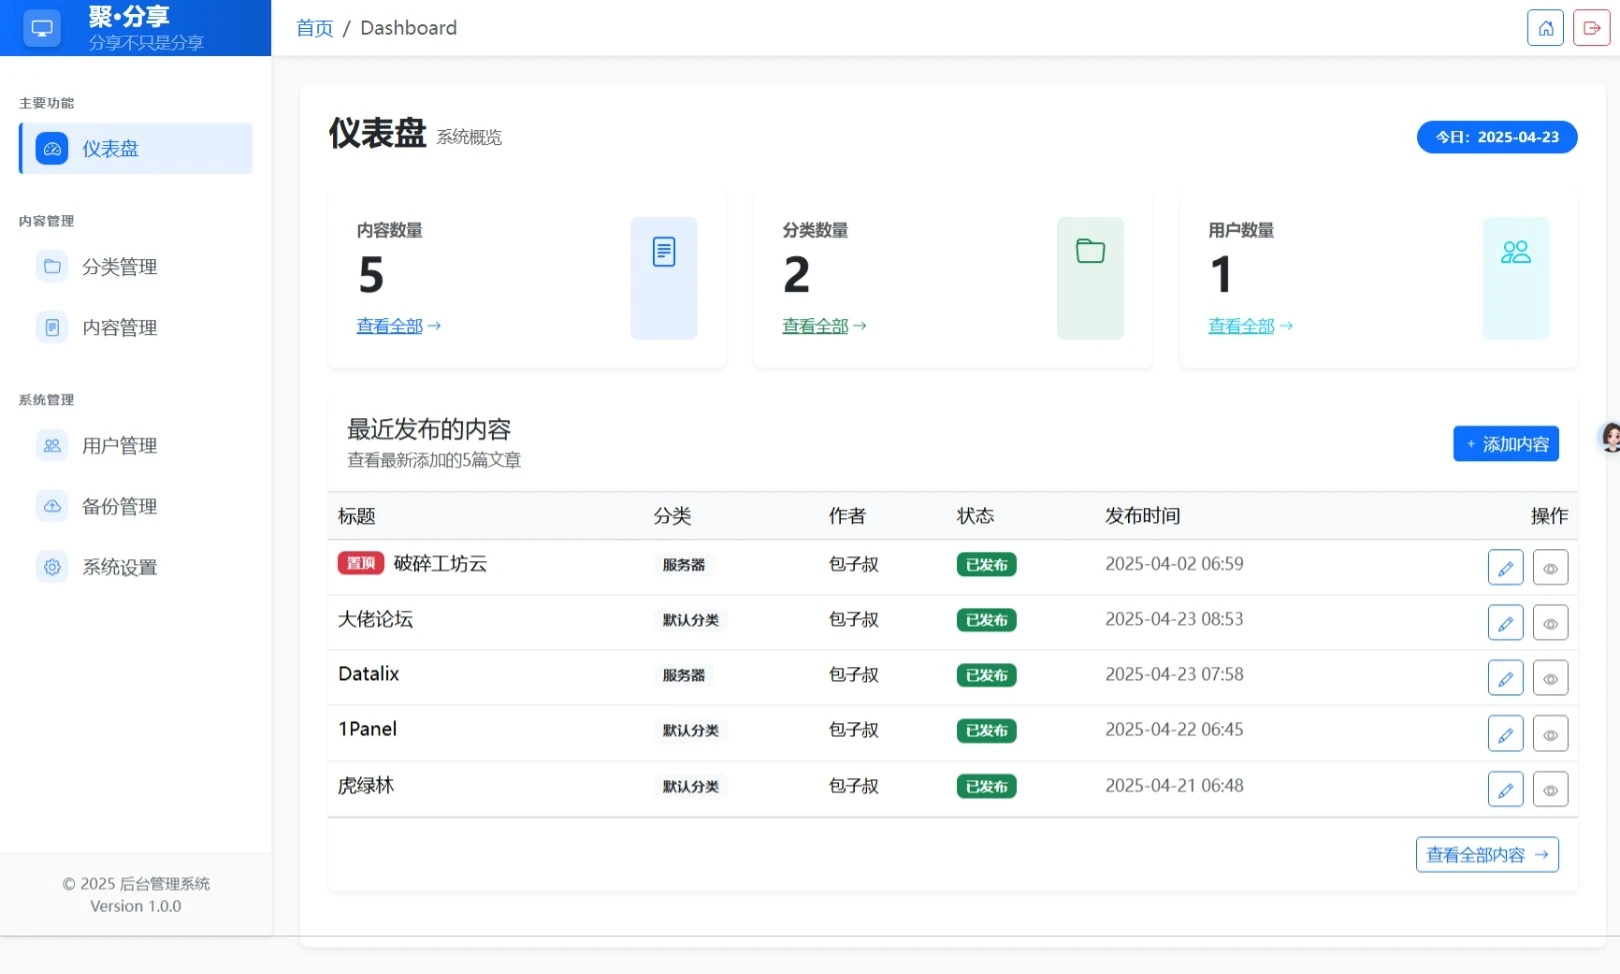Click the folder icon in 分类数量 card
Viewport: 1620px width, 974px height.
[1090, 252]
